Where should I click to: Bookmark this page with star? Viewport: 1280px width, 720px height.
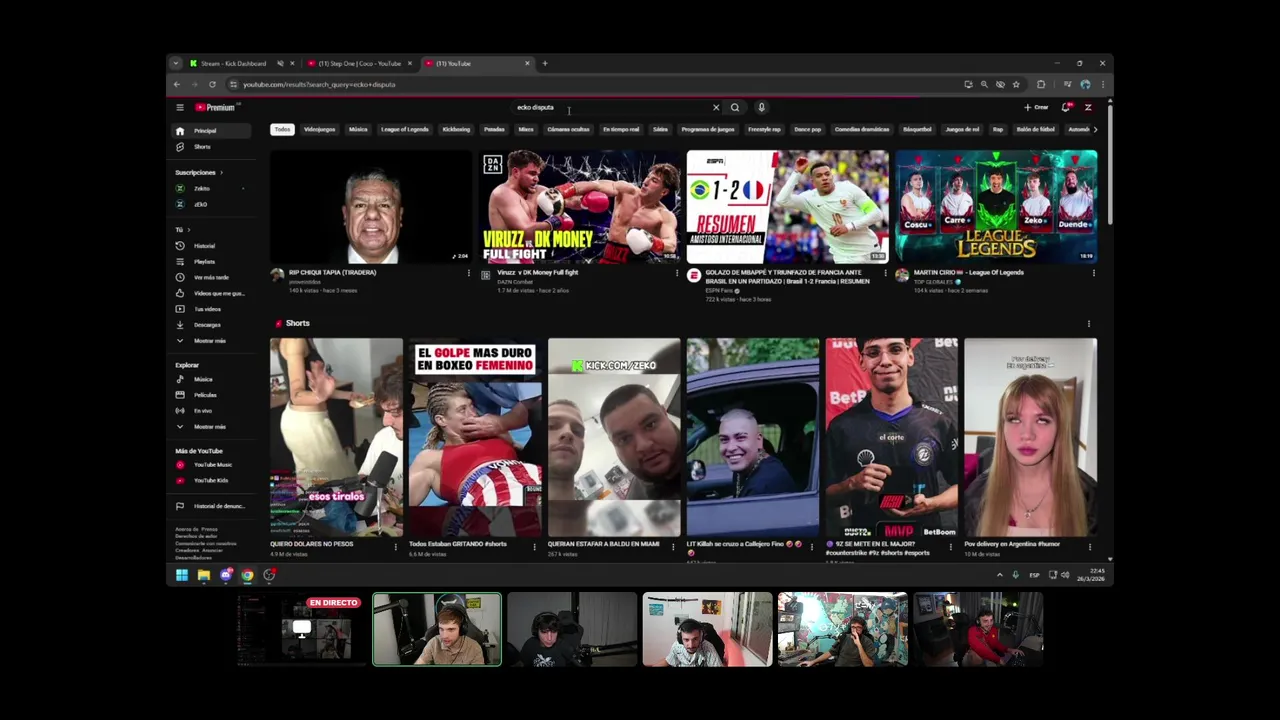pyautogui.click(x=1016, y=84)
